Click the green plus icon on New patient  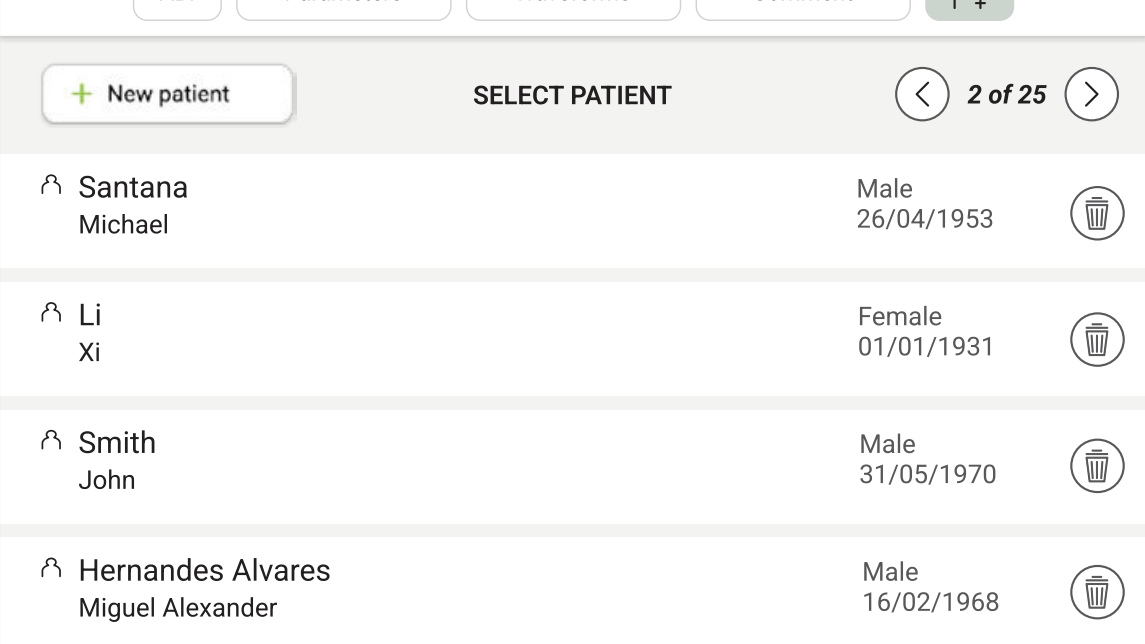pos(78,92)
